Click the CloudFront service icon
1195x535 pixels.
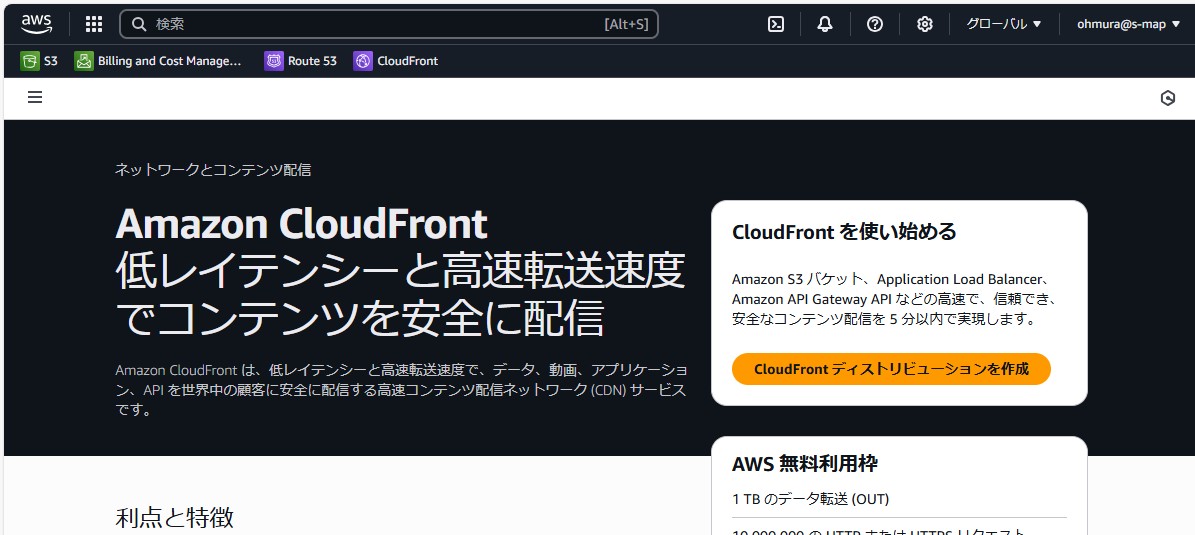(x=363, y=61)
